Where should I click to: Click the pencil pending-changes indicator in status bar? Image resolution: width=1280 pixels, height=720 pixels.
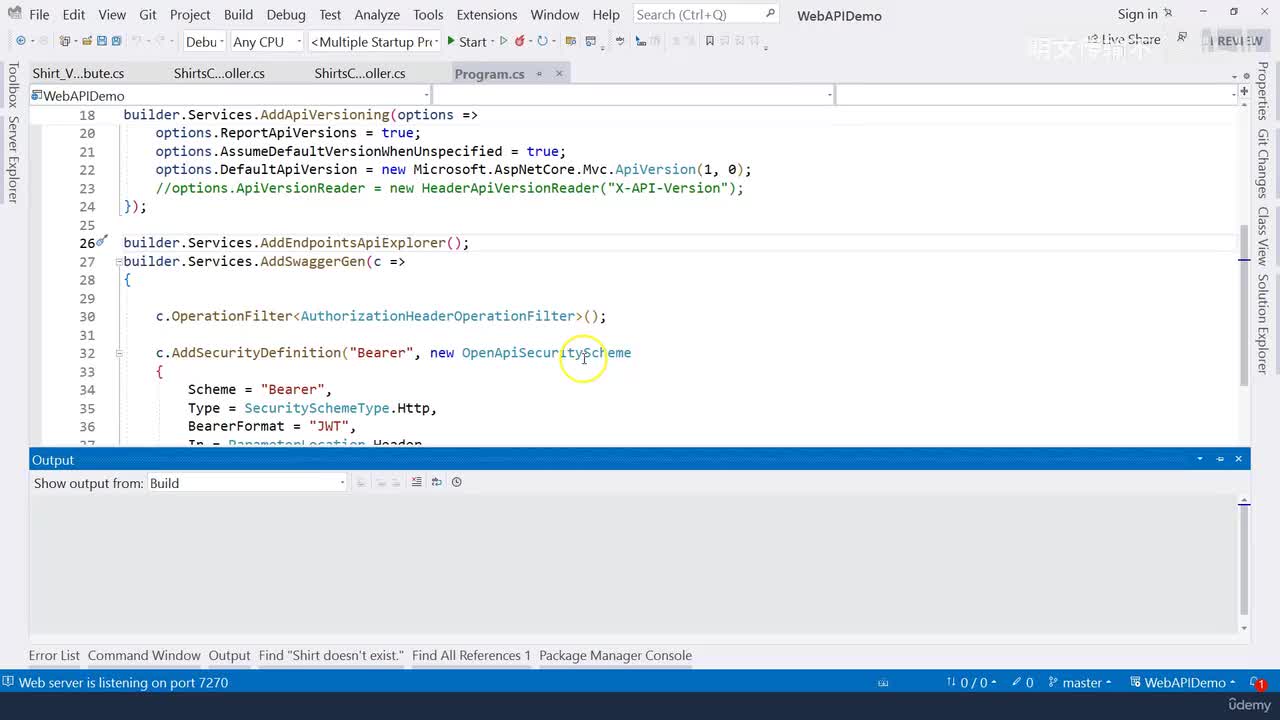tap(1022, 683)
